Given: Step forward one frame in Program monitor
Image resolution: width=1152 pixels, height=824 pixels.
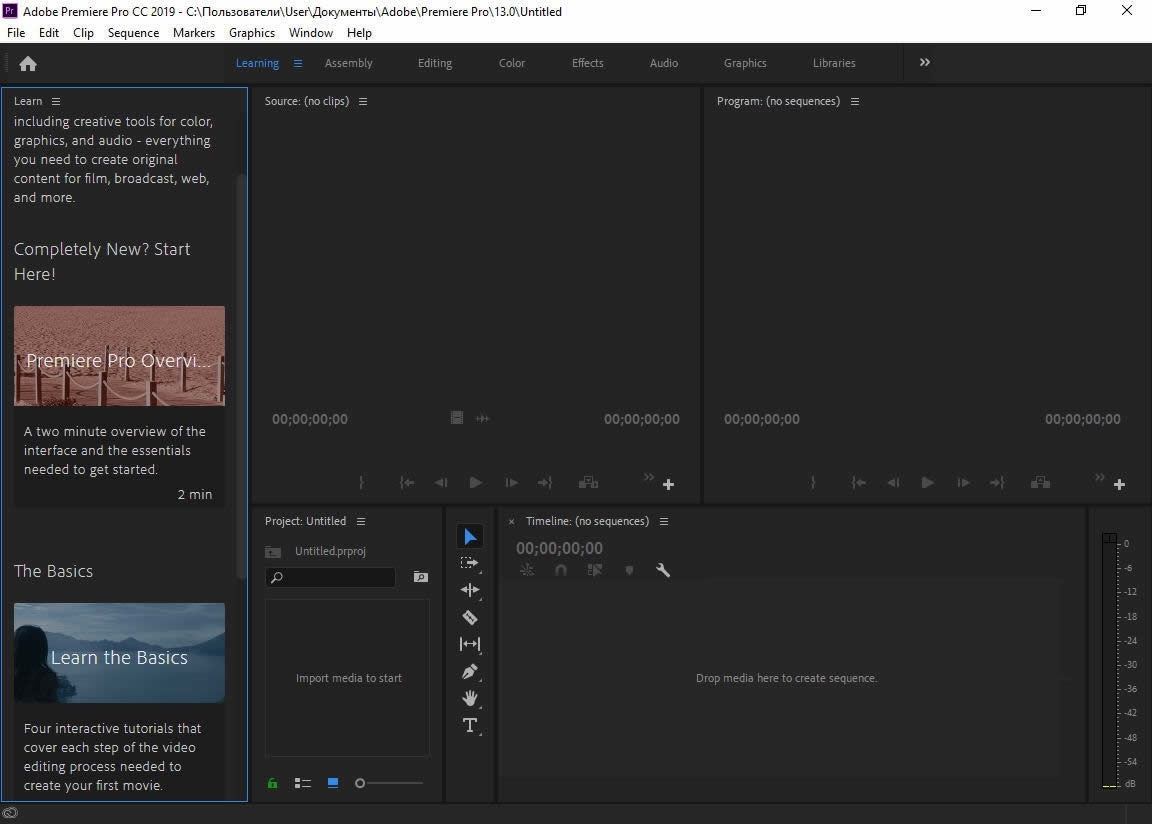Looking at the screenshot, I should coord(963,483).
